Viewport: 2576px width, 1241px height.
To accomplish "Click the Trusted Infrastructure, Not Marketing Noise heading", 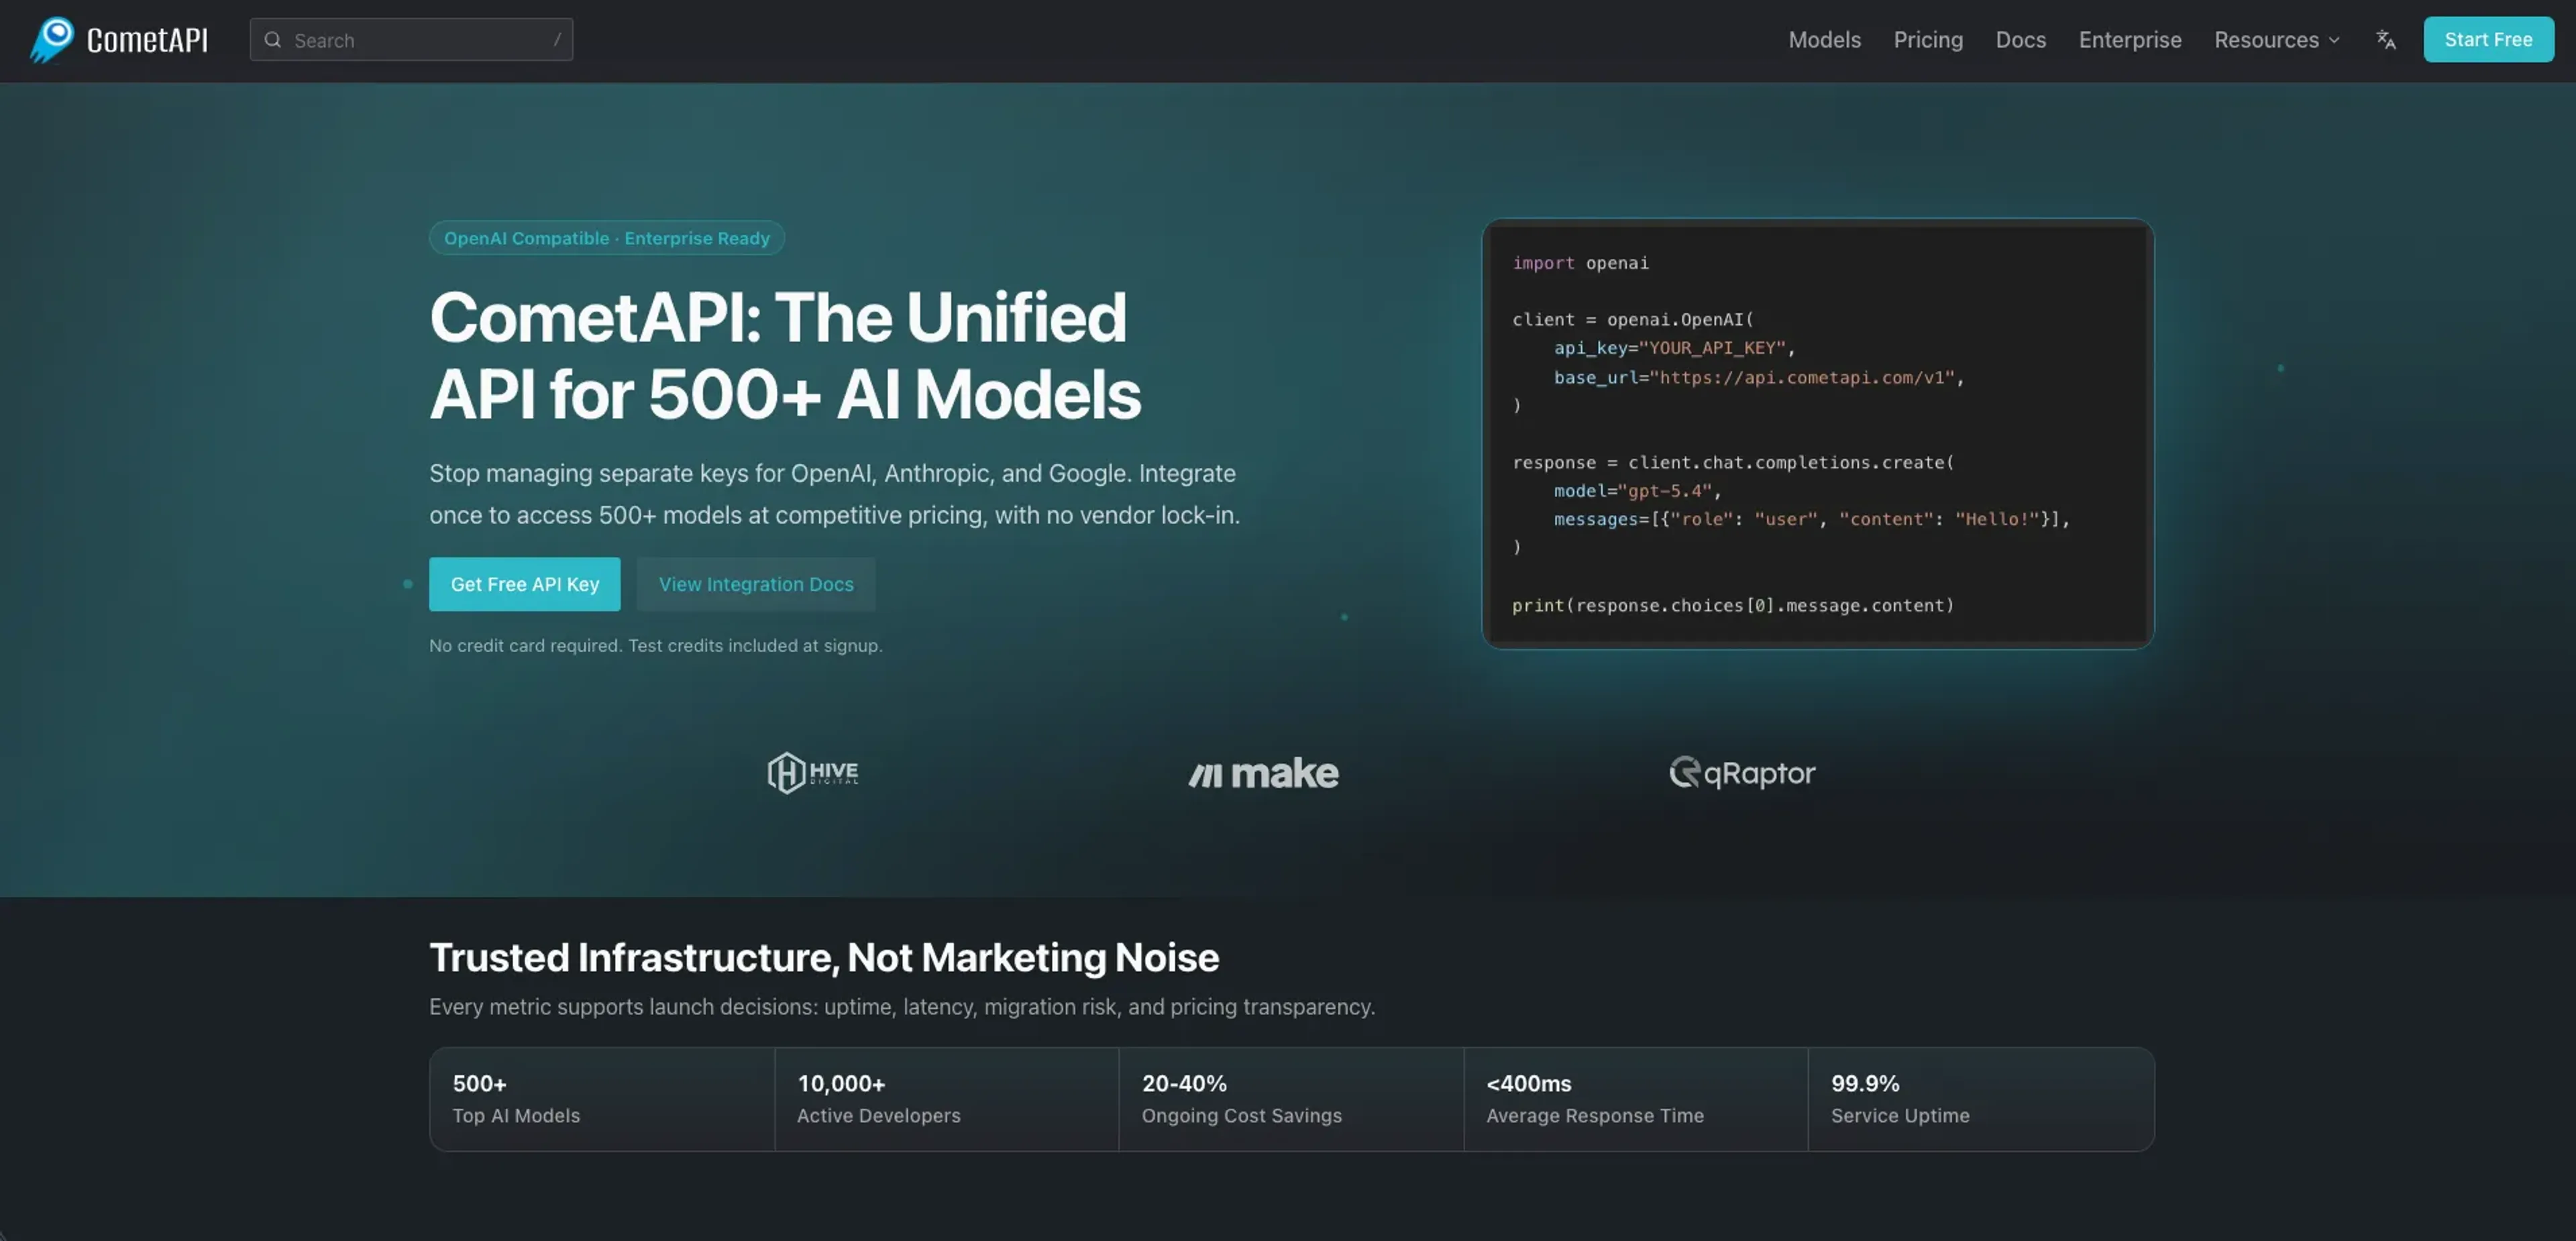I will point(824,958).
